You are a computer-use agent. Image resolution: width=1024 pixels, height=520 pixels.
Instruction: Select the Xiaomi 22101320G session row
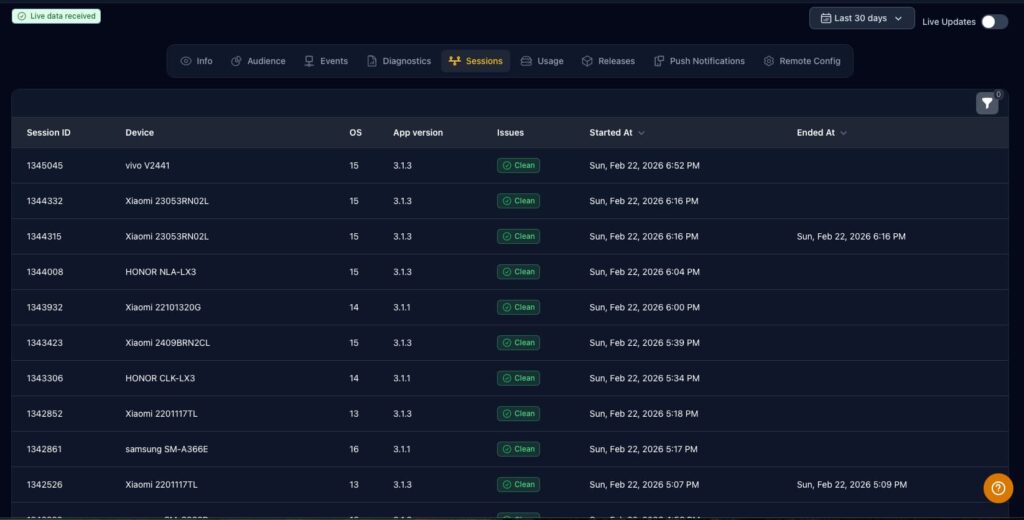pos(163,307)
